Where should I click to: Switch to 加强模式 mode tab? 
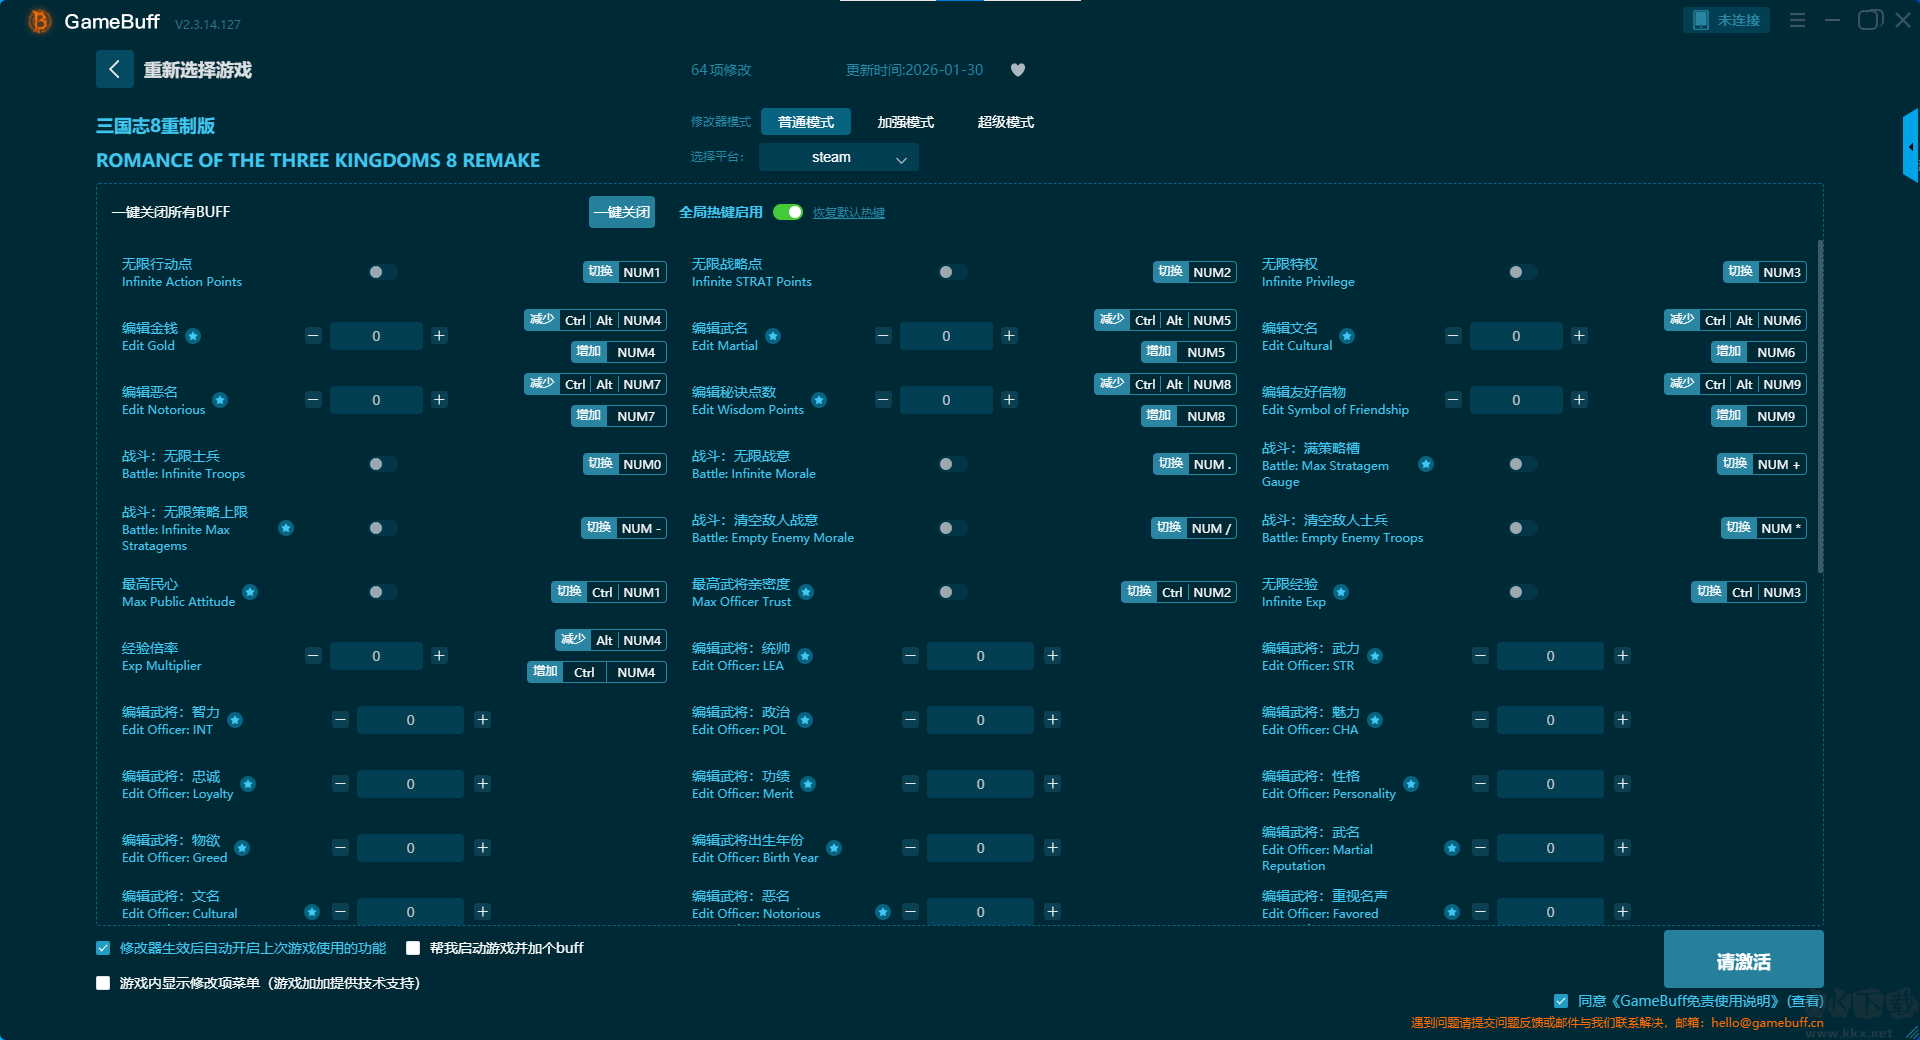[x=905, y=122]
